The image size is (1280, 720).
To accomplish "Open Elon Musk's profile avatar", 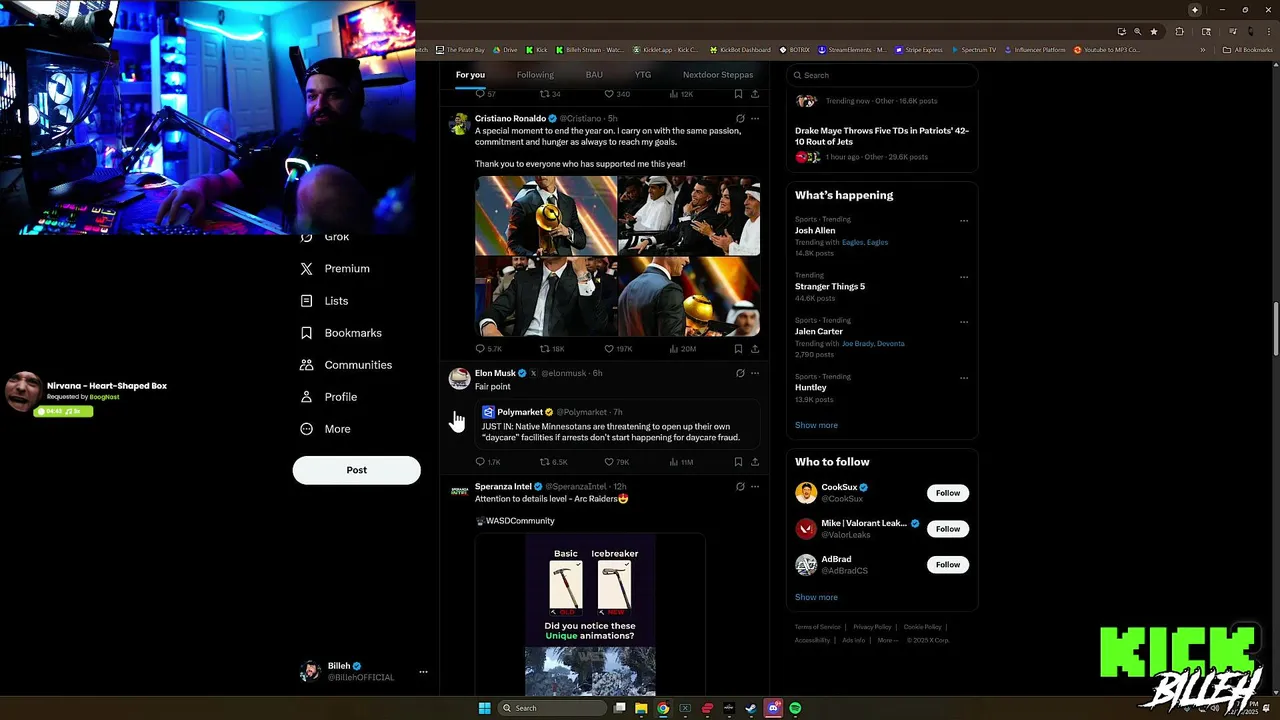I will click(459, 378).
